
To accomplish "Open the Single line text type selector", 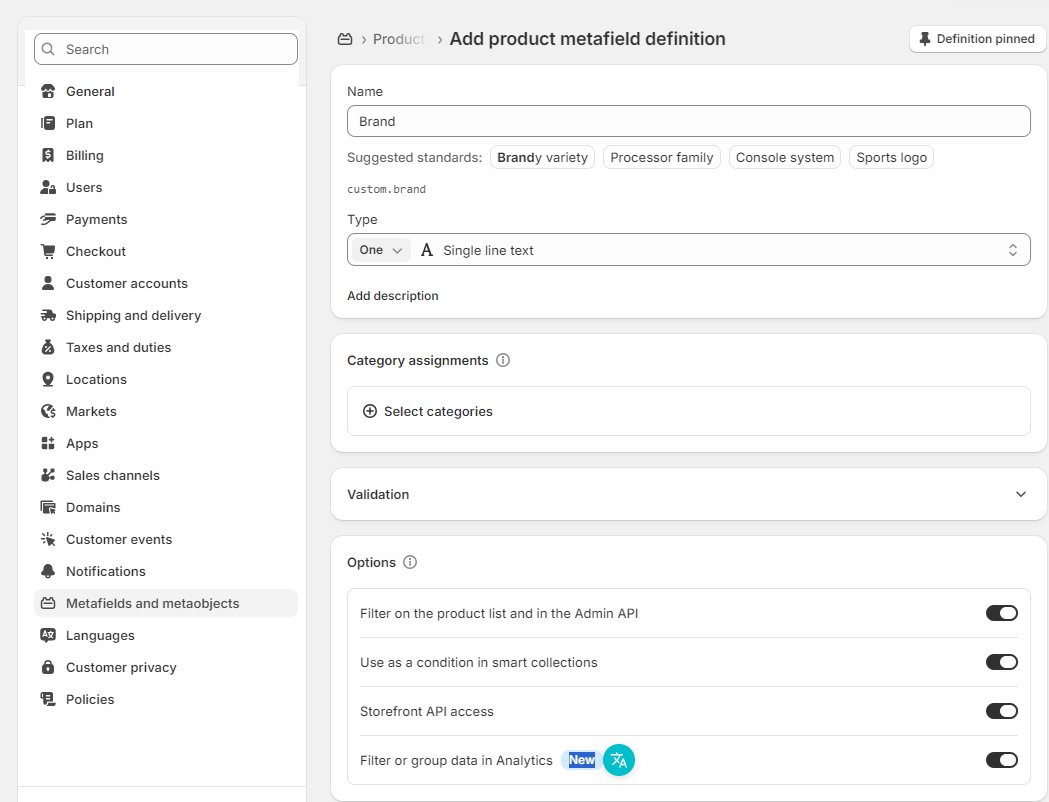I will [720, 250].
